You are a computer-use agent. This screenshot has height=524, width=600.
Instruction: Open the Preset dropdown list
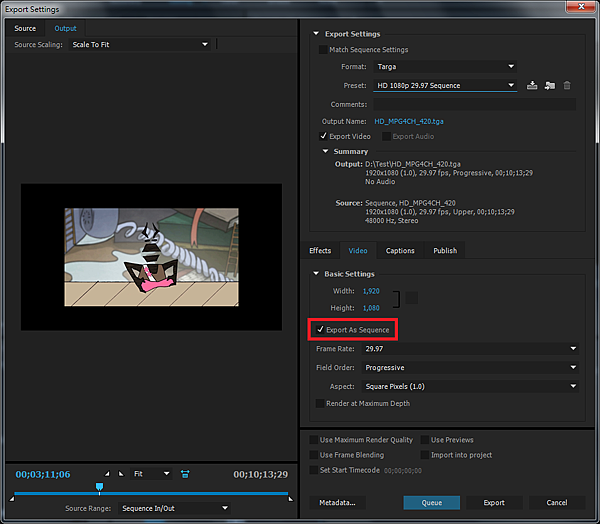pyautogui.click(x=445, y=85)
